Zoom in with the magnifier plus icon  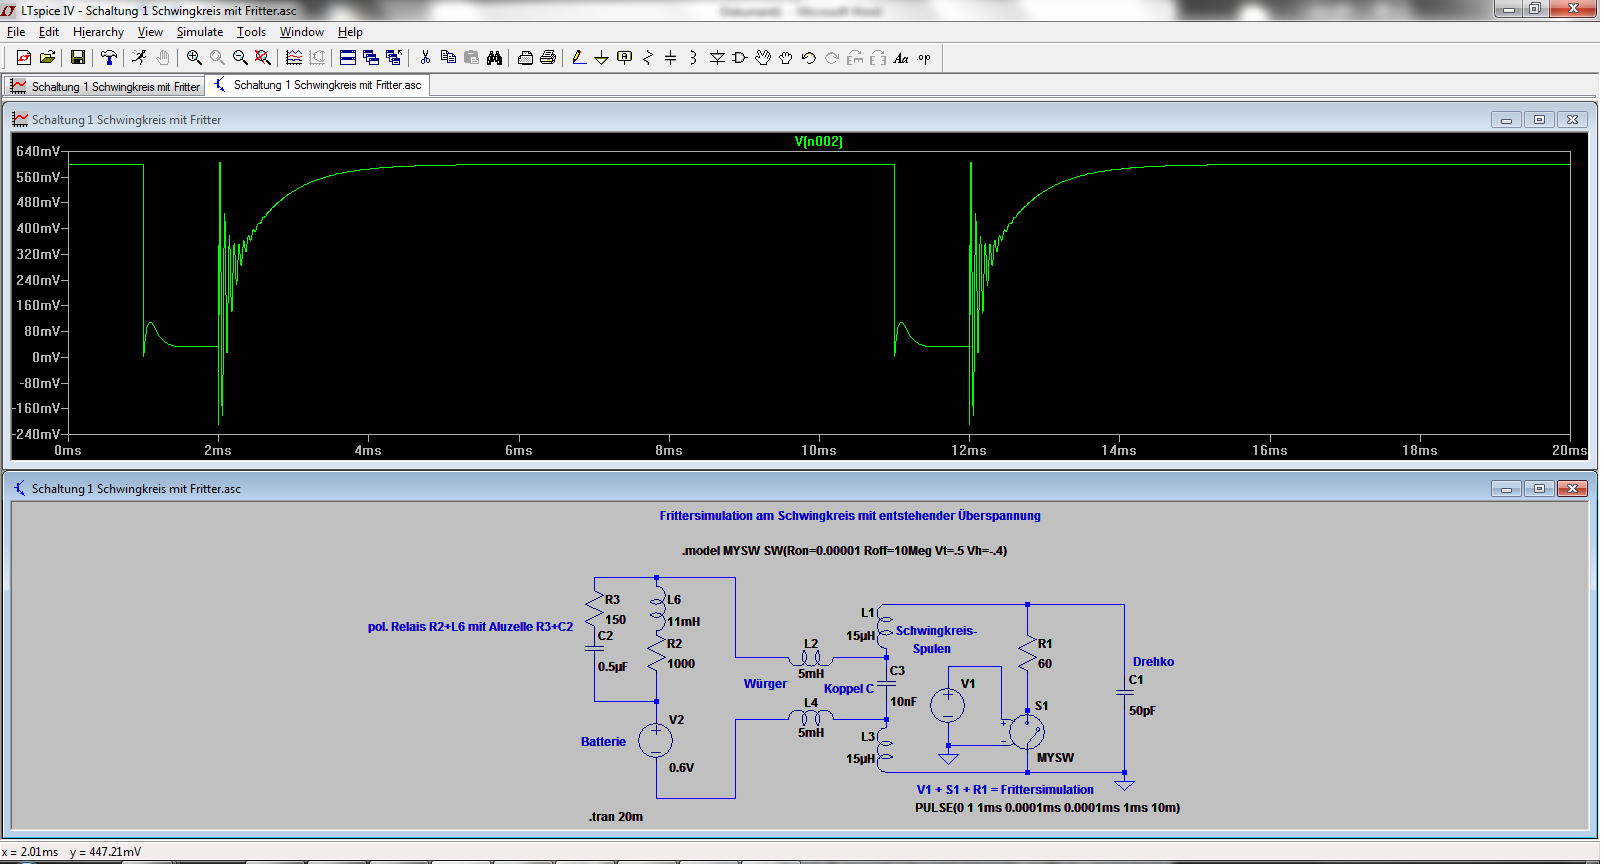(x=194, y=58)
